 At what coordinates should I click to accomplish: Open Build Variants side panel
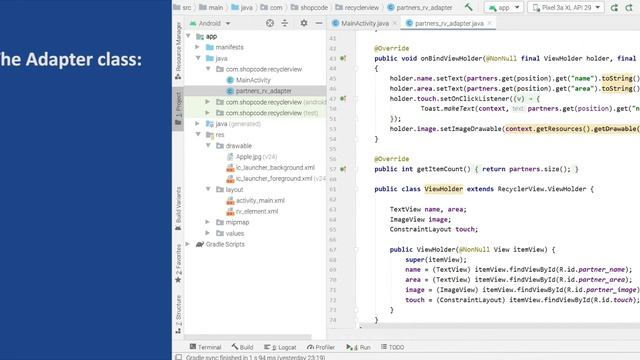(x=178, y=209)
